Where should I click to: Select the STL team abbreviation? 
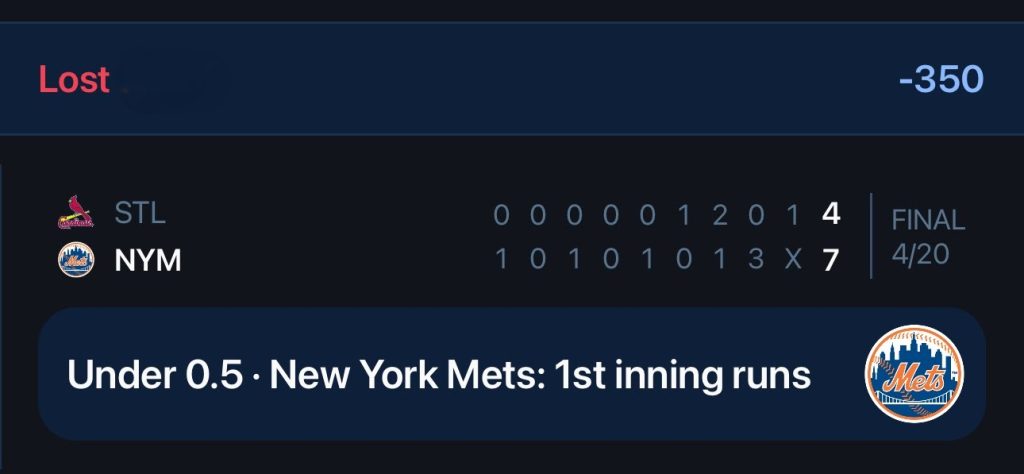(x=140, y=213)
